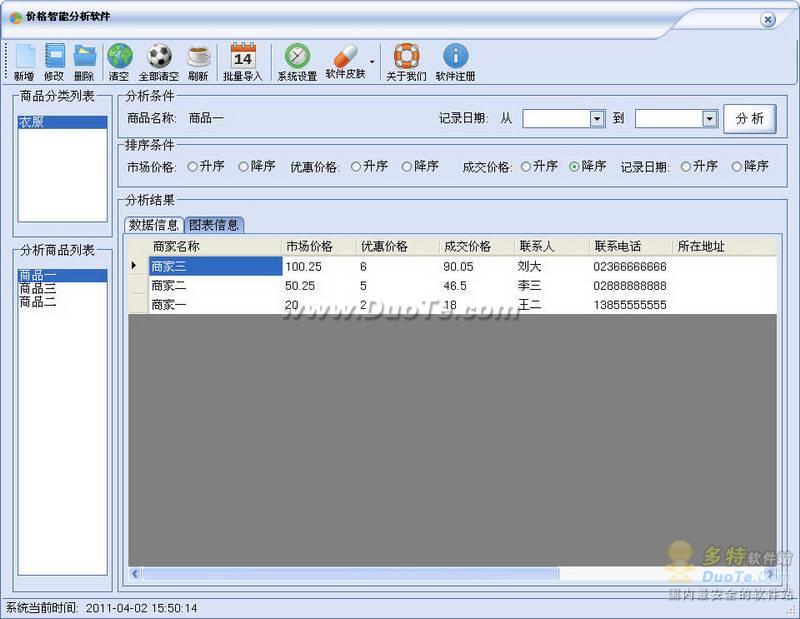Click the 所在地址 column header
Viewport: 800px width, 619px height.
[x=725, y=246]
